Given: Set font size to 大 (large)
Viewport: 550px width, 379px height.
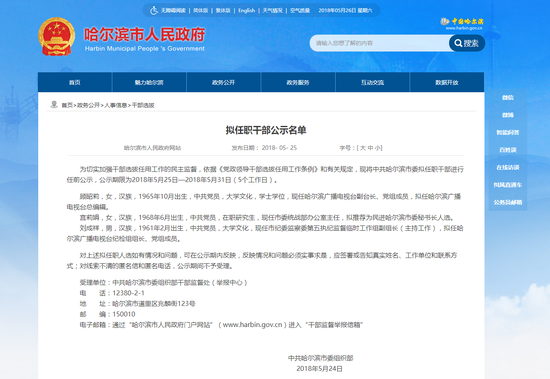Looking at the screenshot, I should 363,148.
